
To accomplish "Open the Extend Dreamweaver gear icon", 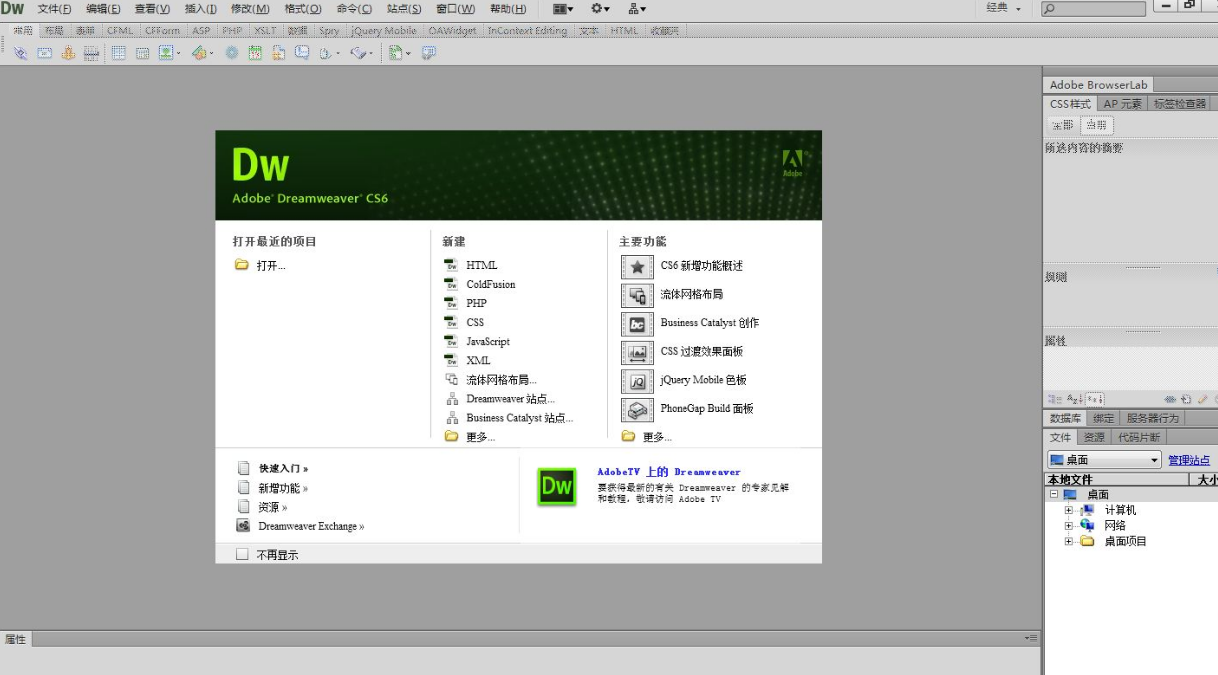I will tap(600, 8).
